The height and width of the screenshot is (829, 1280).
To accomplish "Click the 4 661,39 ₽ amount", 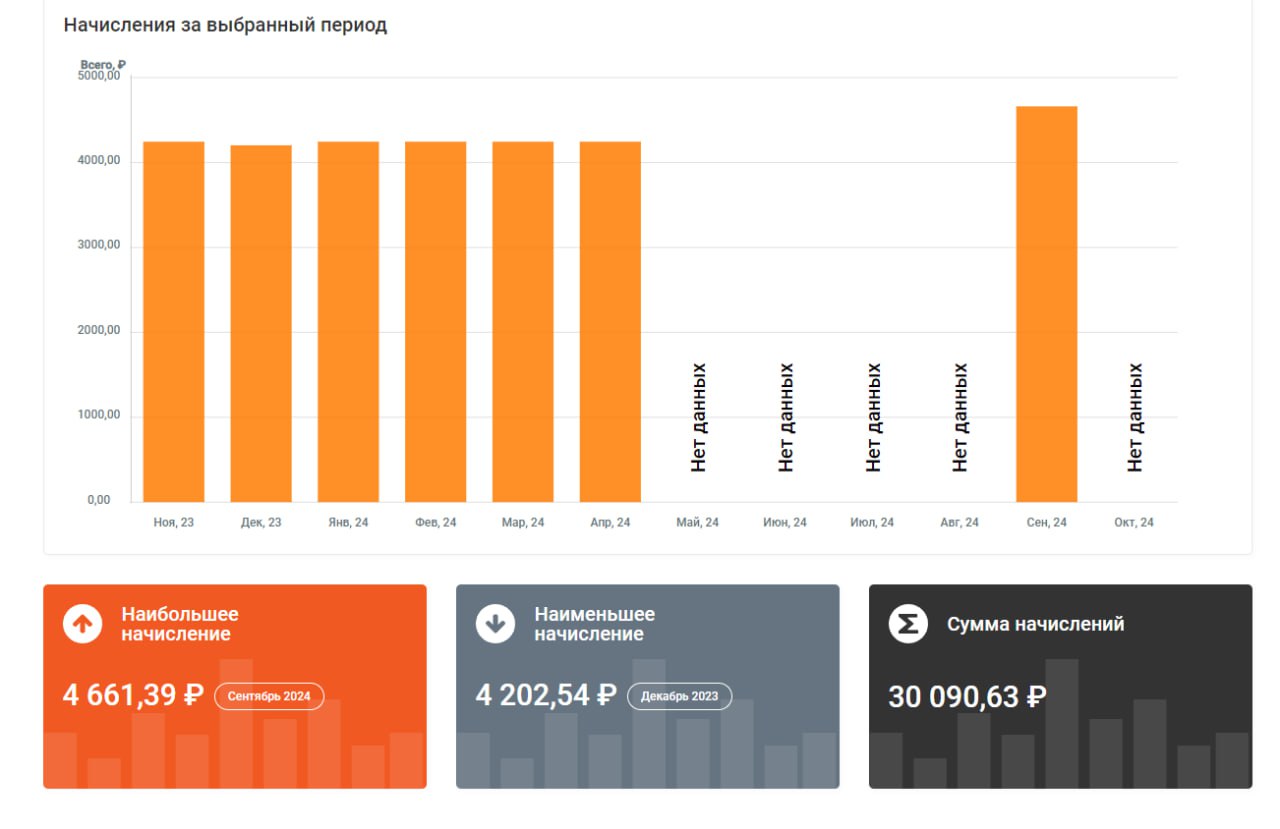I will click(x=133, y=695).
